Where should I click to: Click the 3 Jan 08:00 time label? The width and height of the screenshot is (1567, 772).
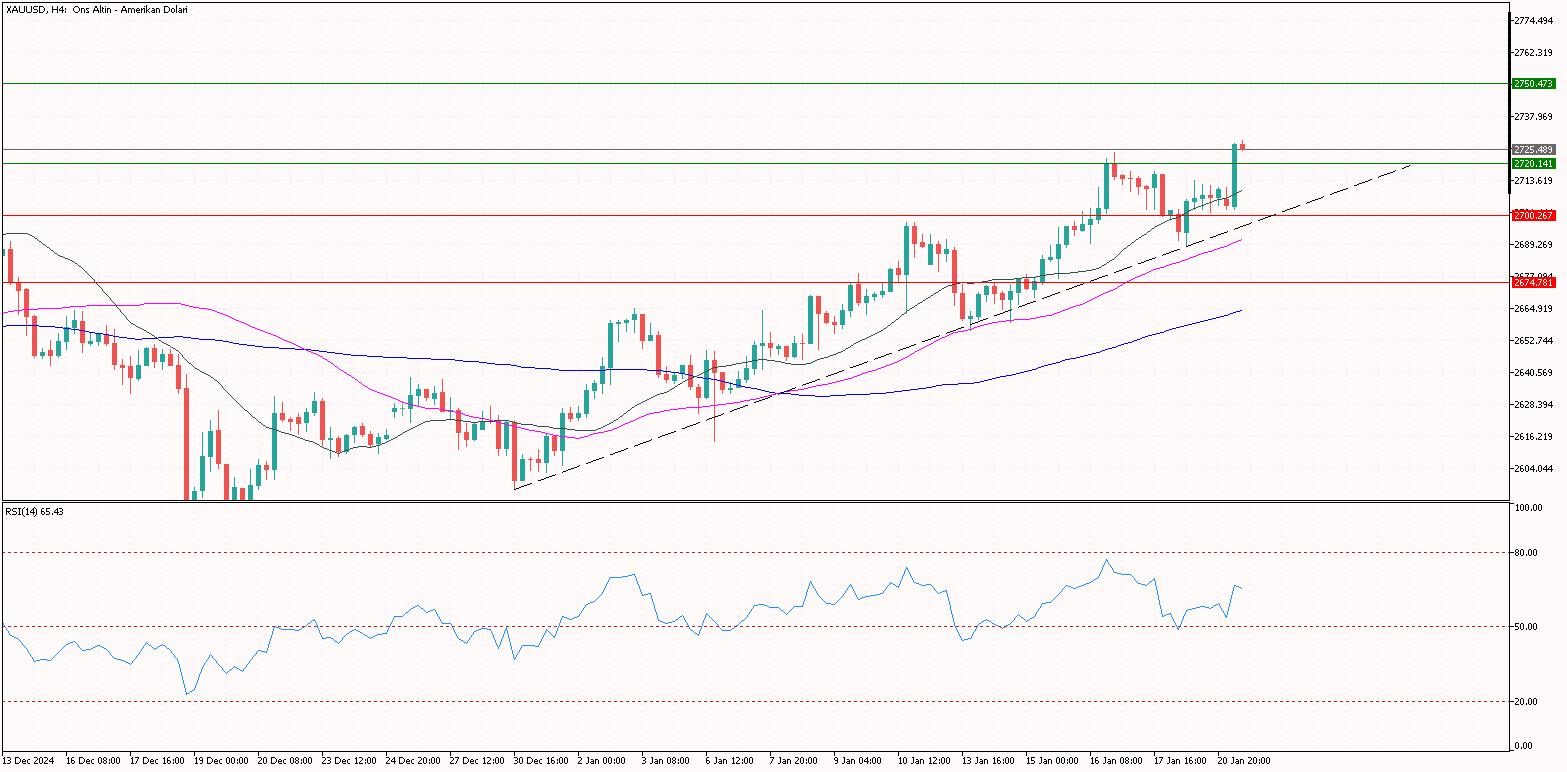click(x=668, y=761)
